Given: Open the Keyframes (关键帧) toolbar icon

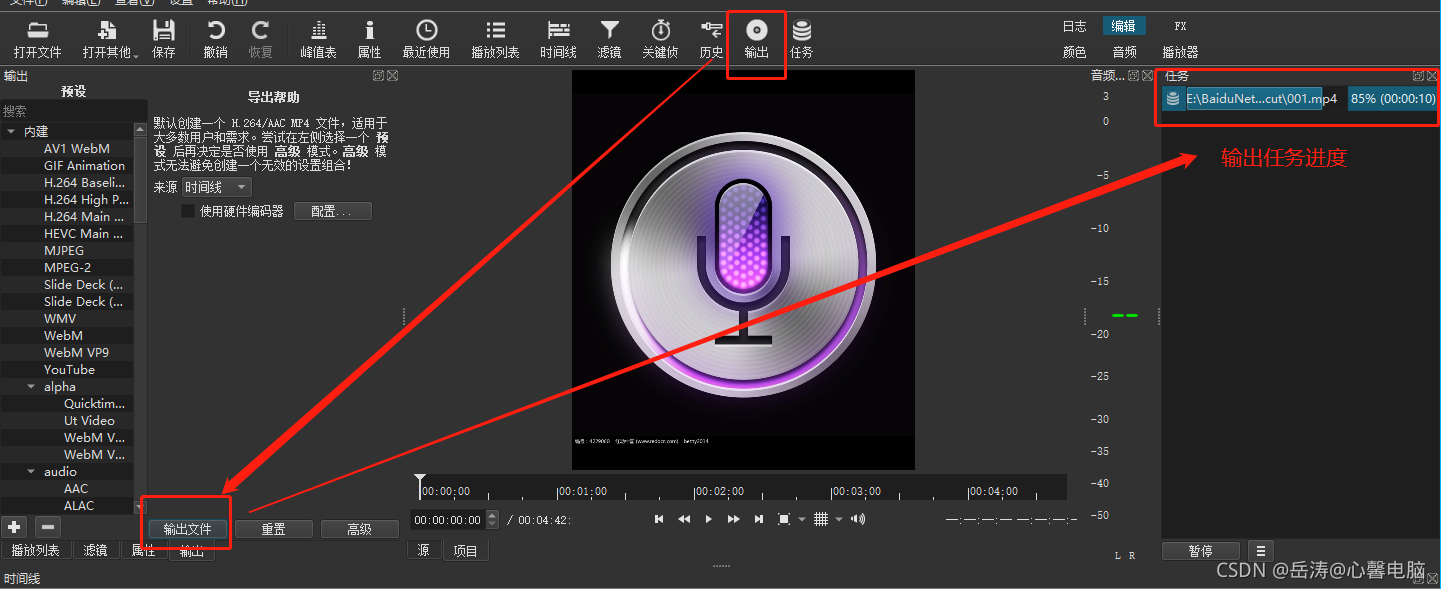Looking at the screenshot, I should pos(660,31).
